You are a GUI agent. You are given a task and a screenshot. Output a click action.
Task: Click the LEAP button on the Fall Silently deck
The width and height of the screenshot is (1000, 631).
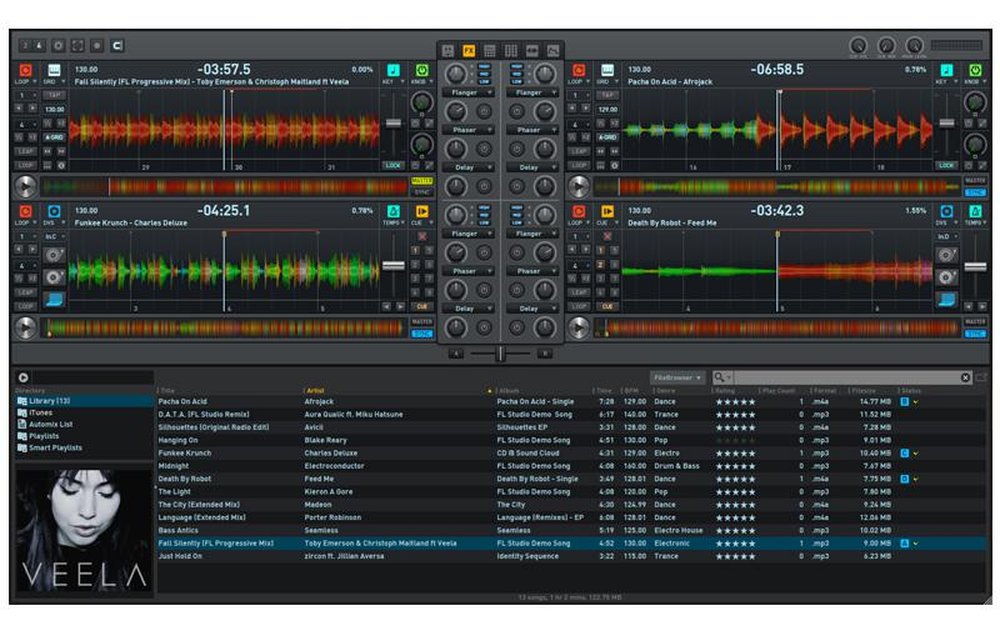(26, 152)
